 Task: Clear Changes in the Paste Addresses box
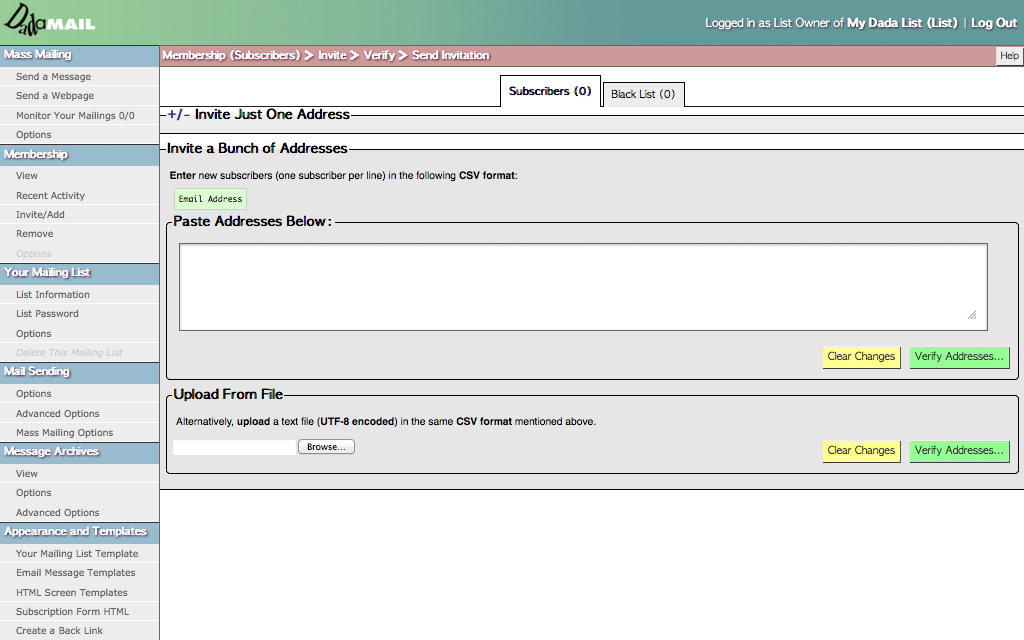[861, 357]
